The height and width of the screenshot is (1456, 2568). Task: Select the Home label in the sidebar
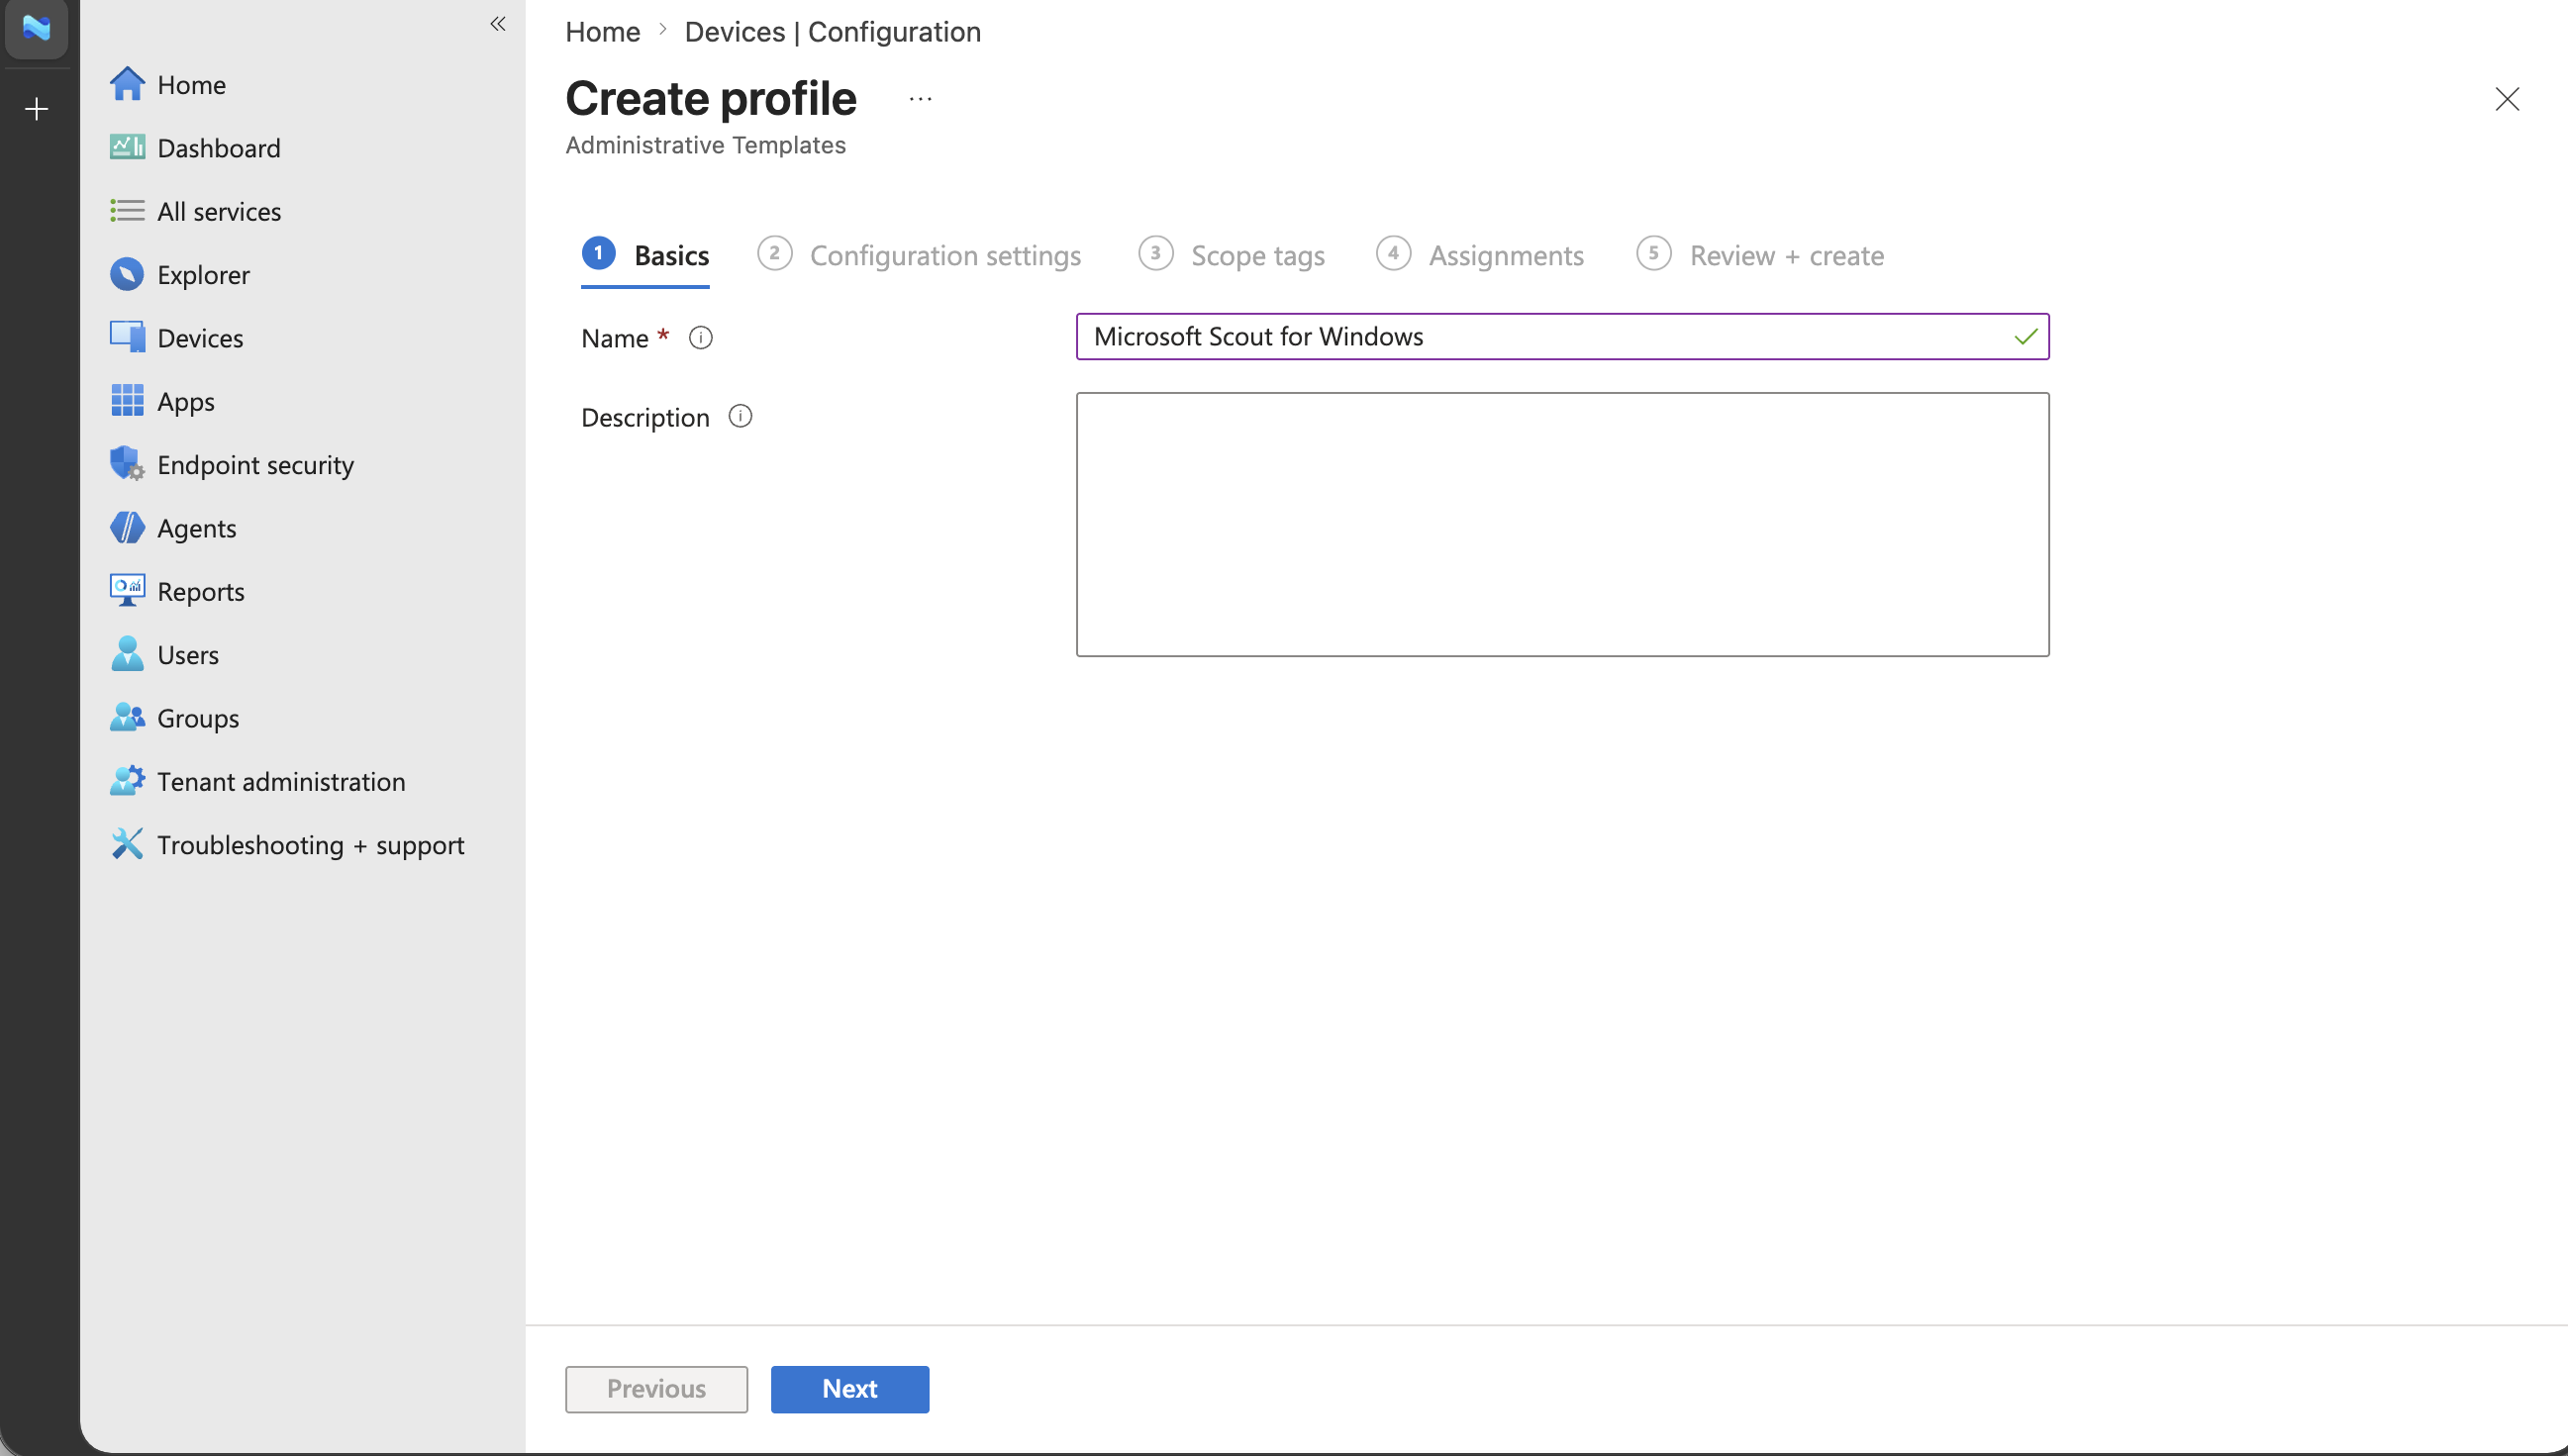coord(192,85)
